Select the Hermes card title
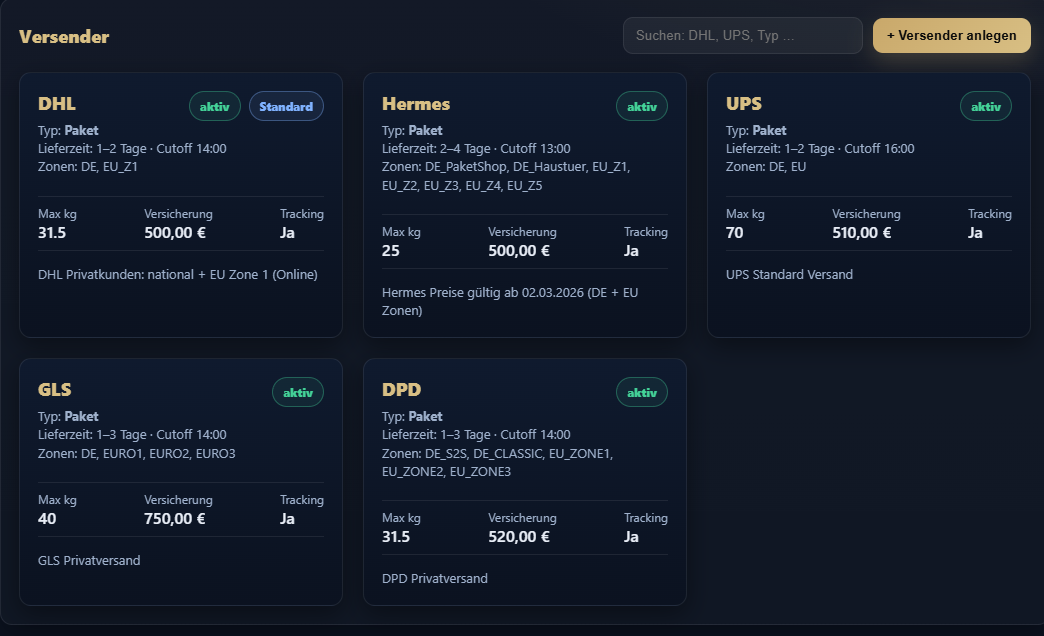Screen dimensions: 1044x636 416,104
